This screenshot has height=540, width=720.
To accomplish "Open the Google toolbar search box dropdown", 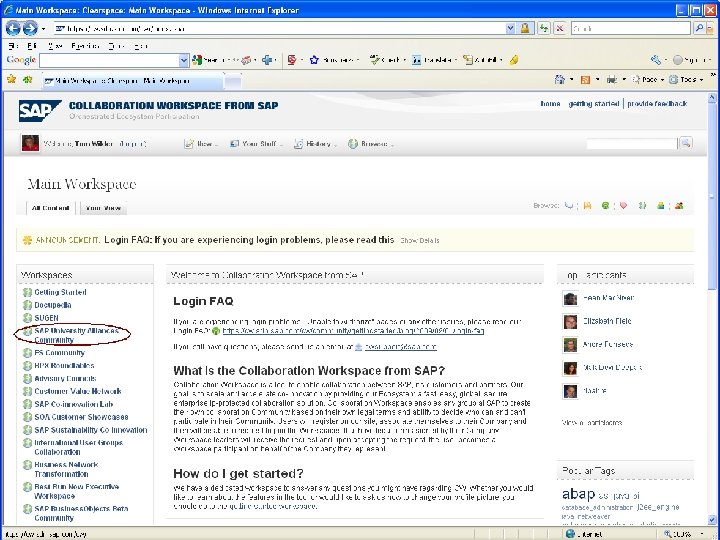I will 184,60.
